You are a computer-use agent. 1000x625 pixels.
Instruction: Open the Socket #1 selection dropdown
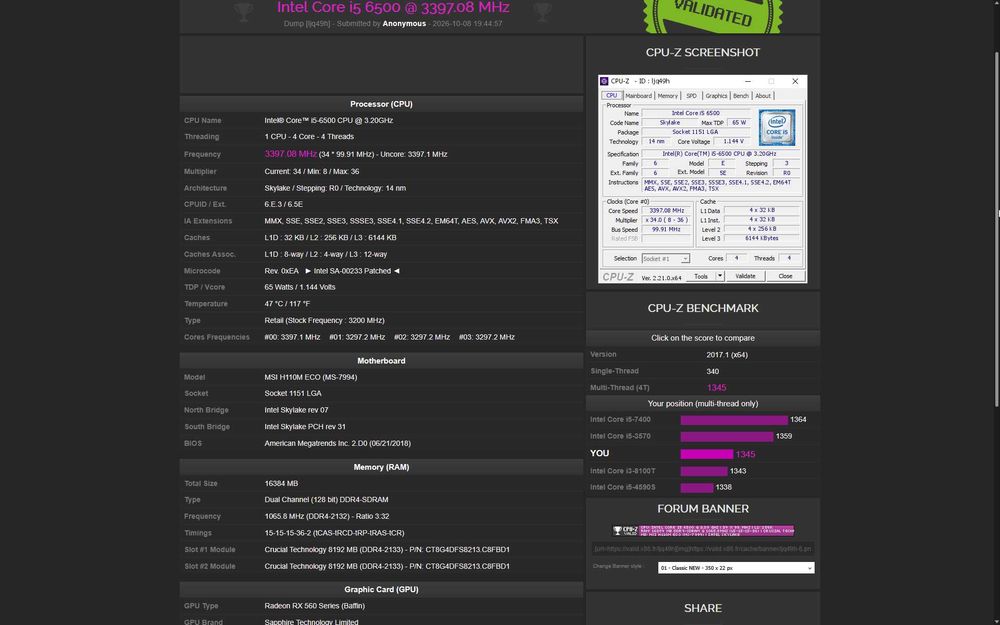(x=665, y=259)
